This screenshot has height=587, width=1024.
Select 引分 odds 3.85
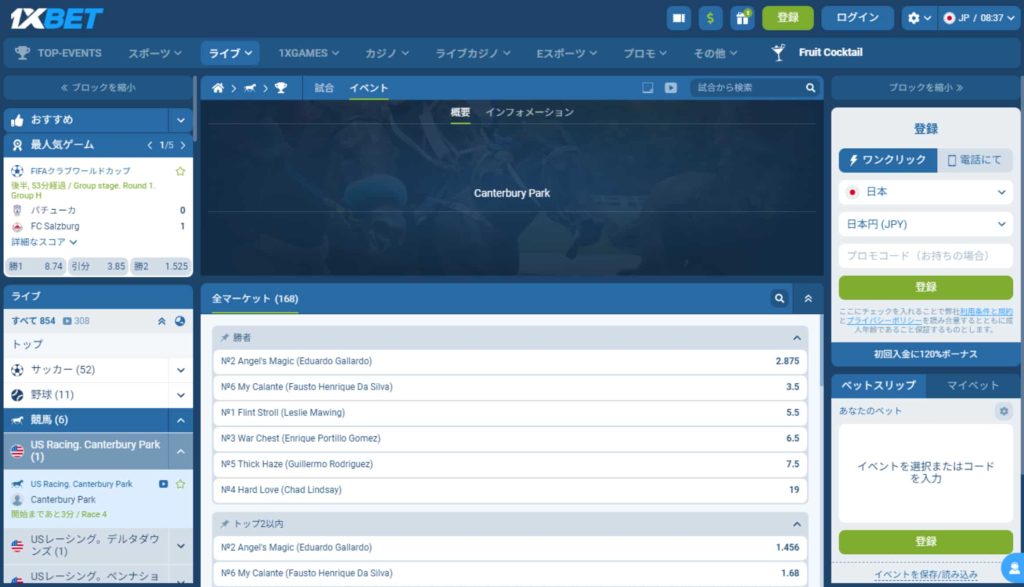98,266
